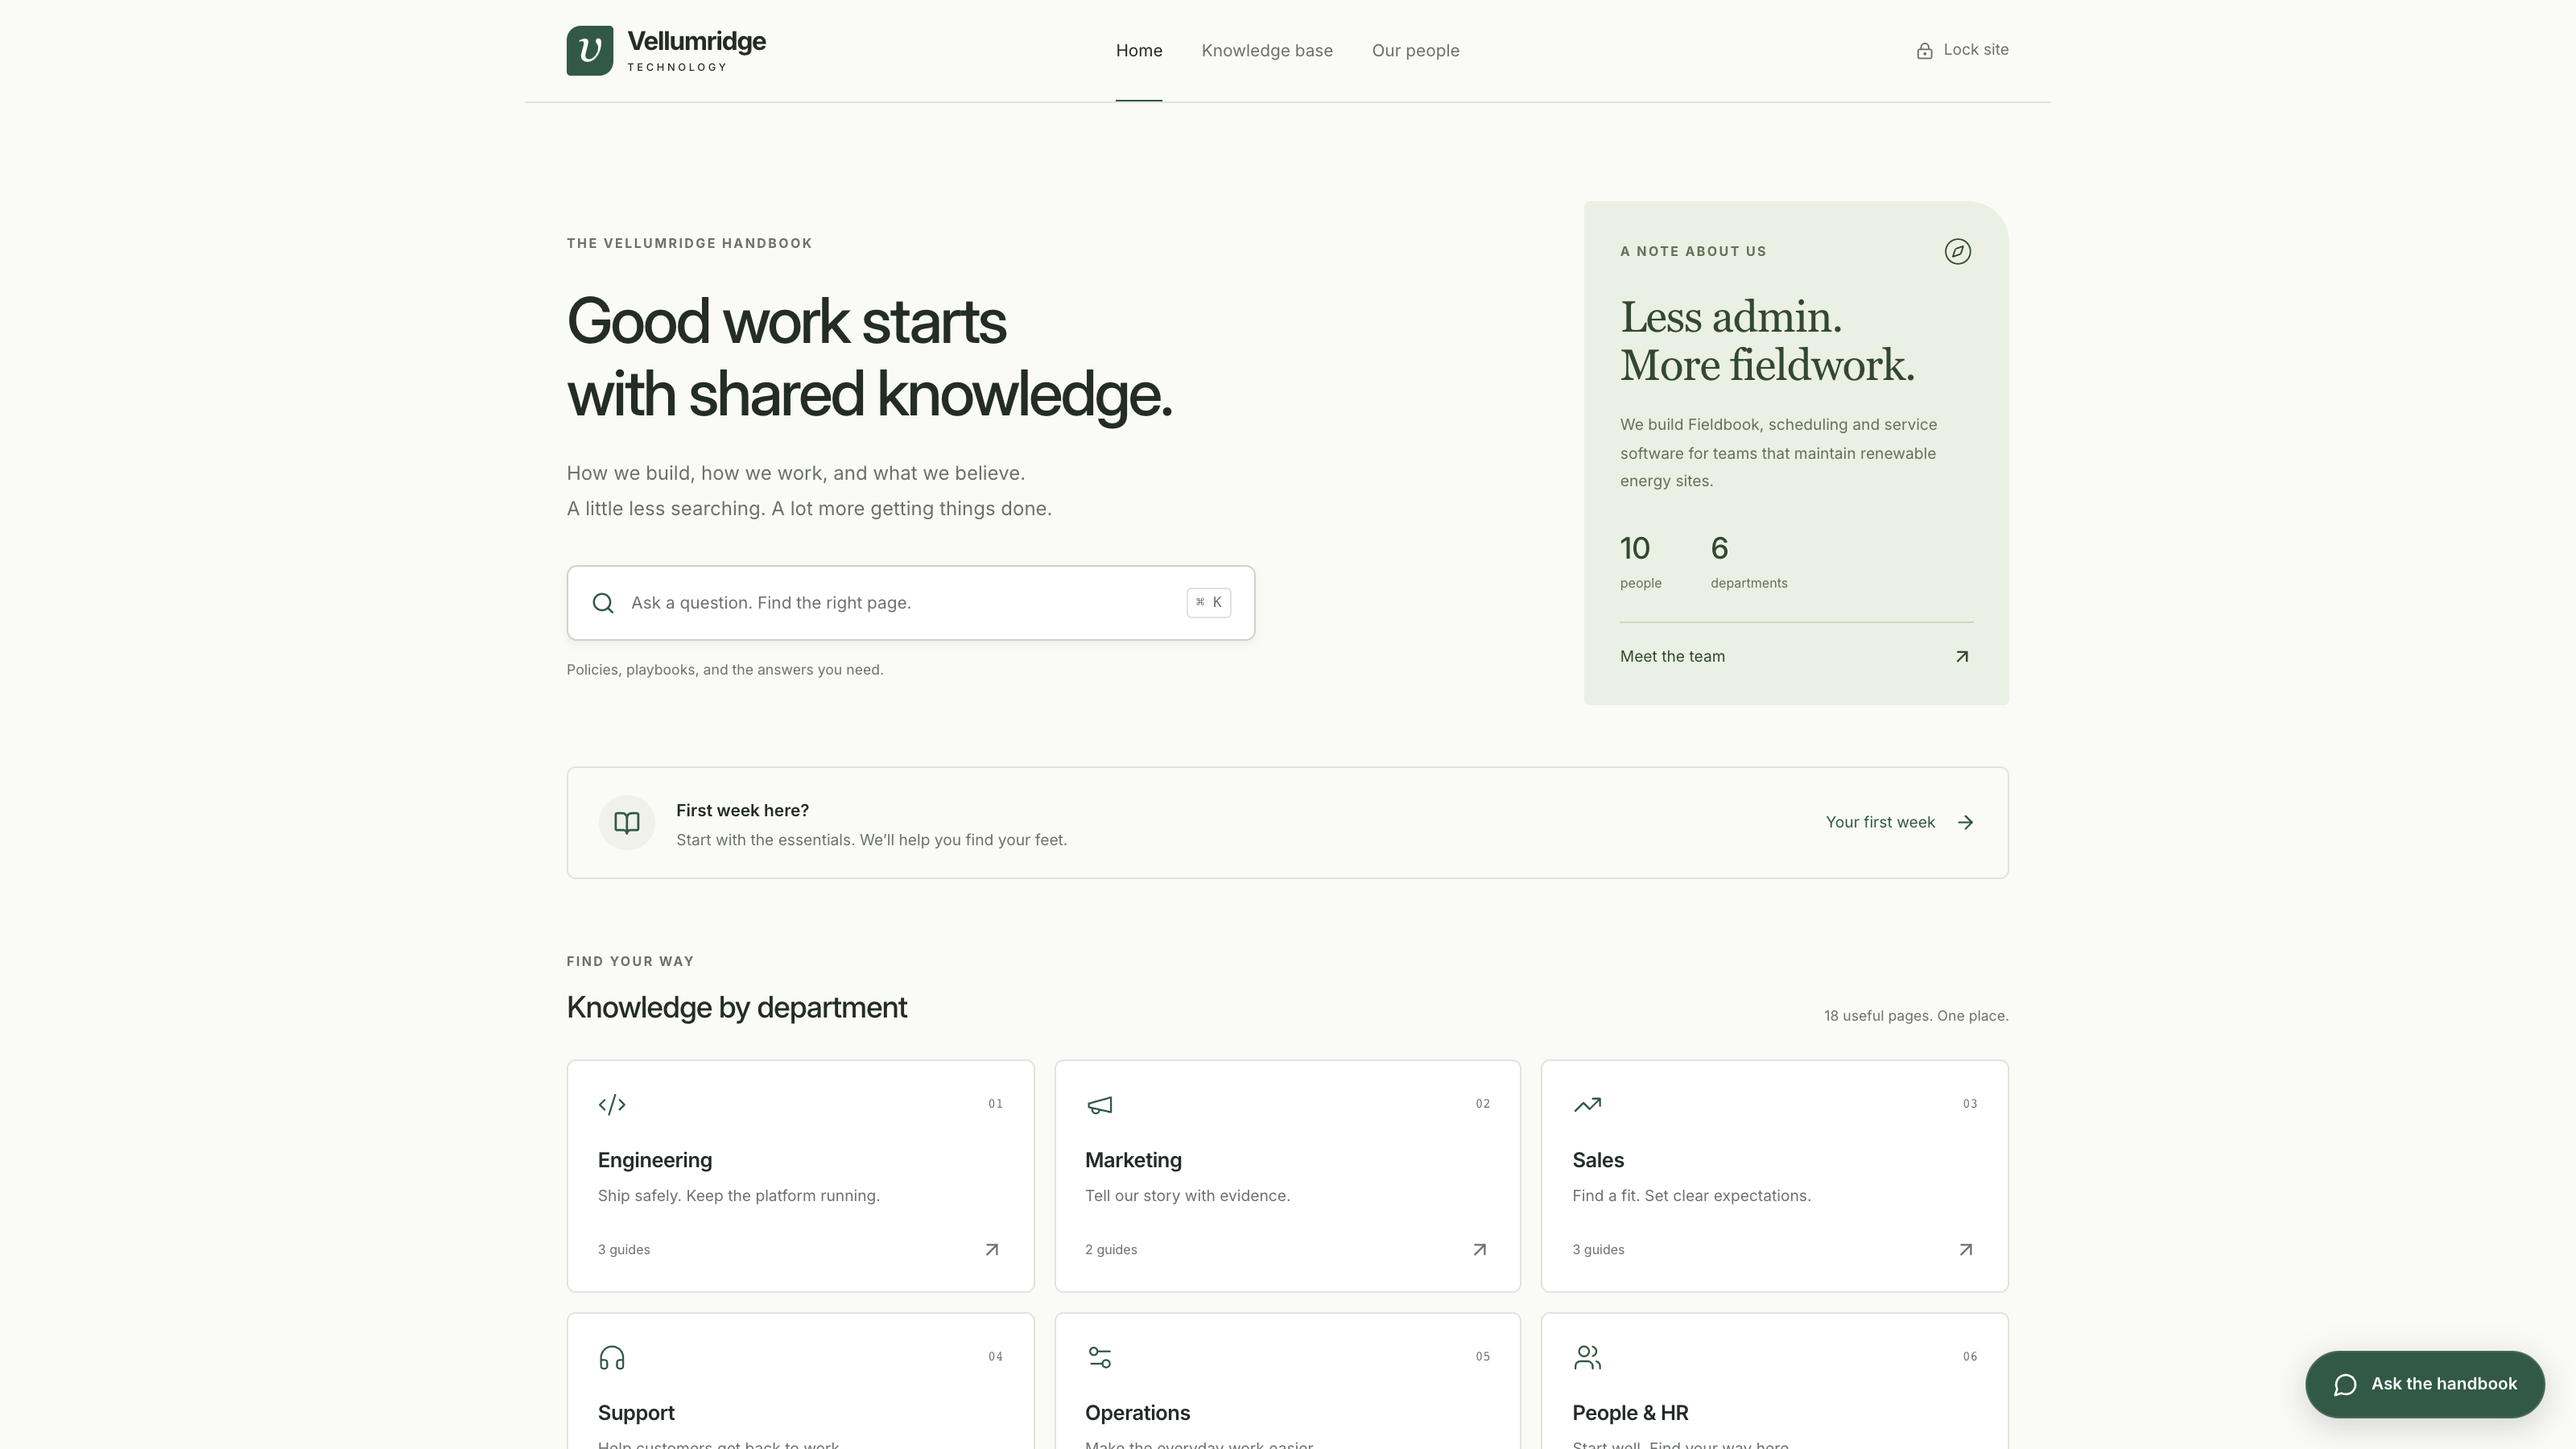Click Ship safely. Keep the platform running.
The image size is (2576, 1449).
[x=739, y=1196]
